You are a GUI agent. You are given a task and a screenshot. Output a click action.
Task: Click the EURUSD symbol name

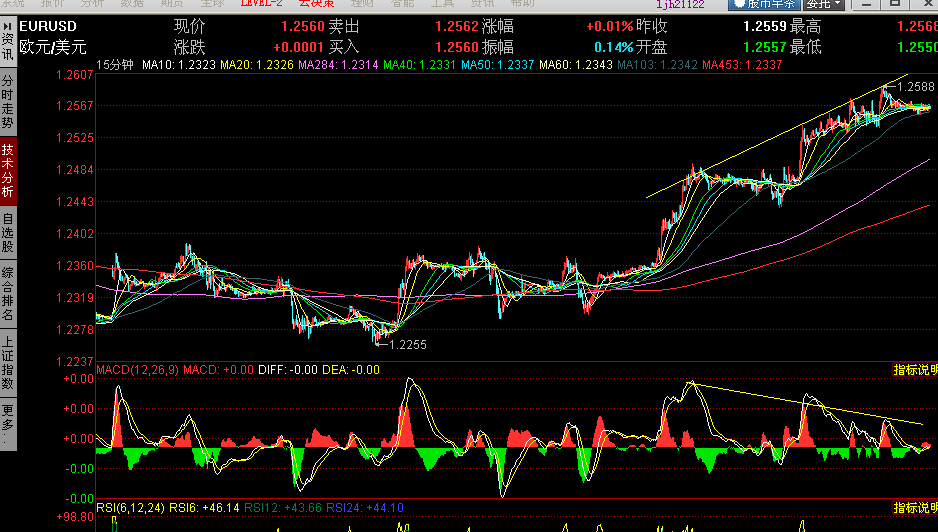click(48, 26)
